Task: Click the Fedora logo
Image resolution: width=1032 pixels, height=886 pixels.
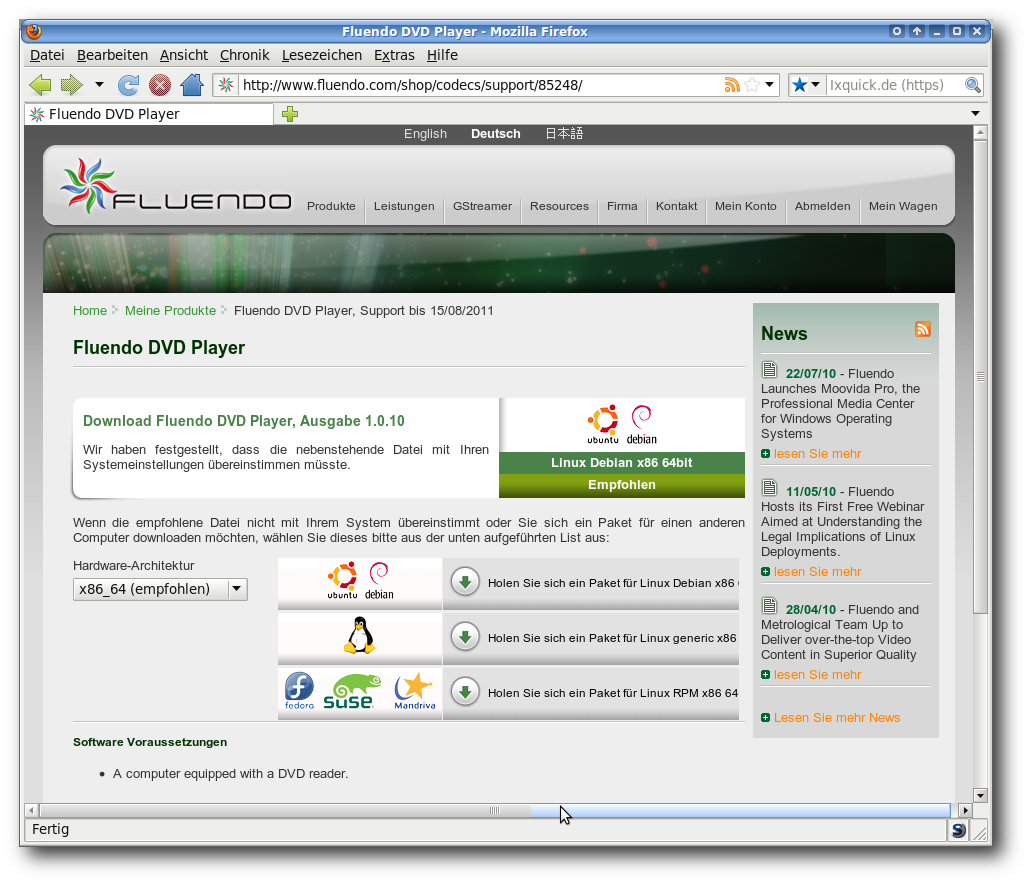Action: click(x=299, y=691)
